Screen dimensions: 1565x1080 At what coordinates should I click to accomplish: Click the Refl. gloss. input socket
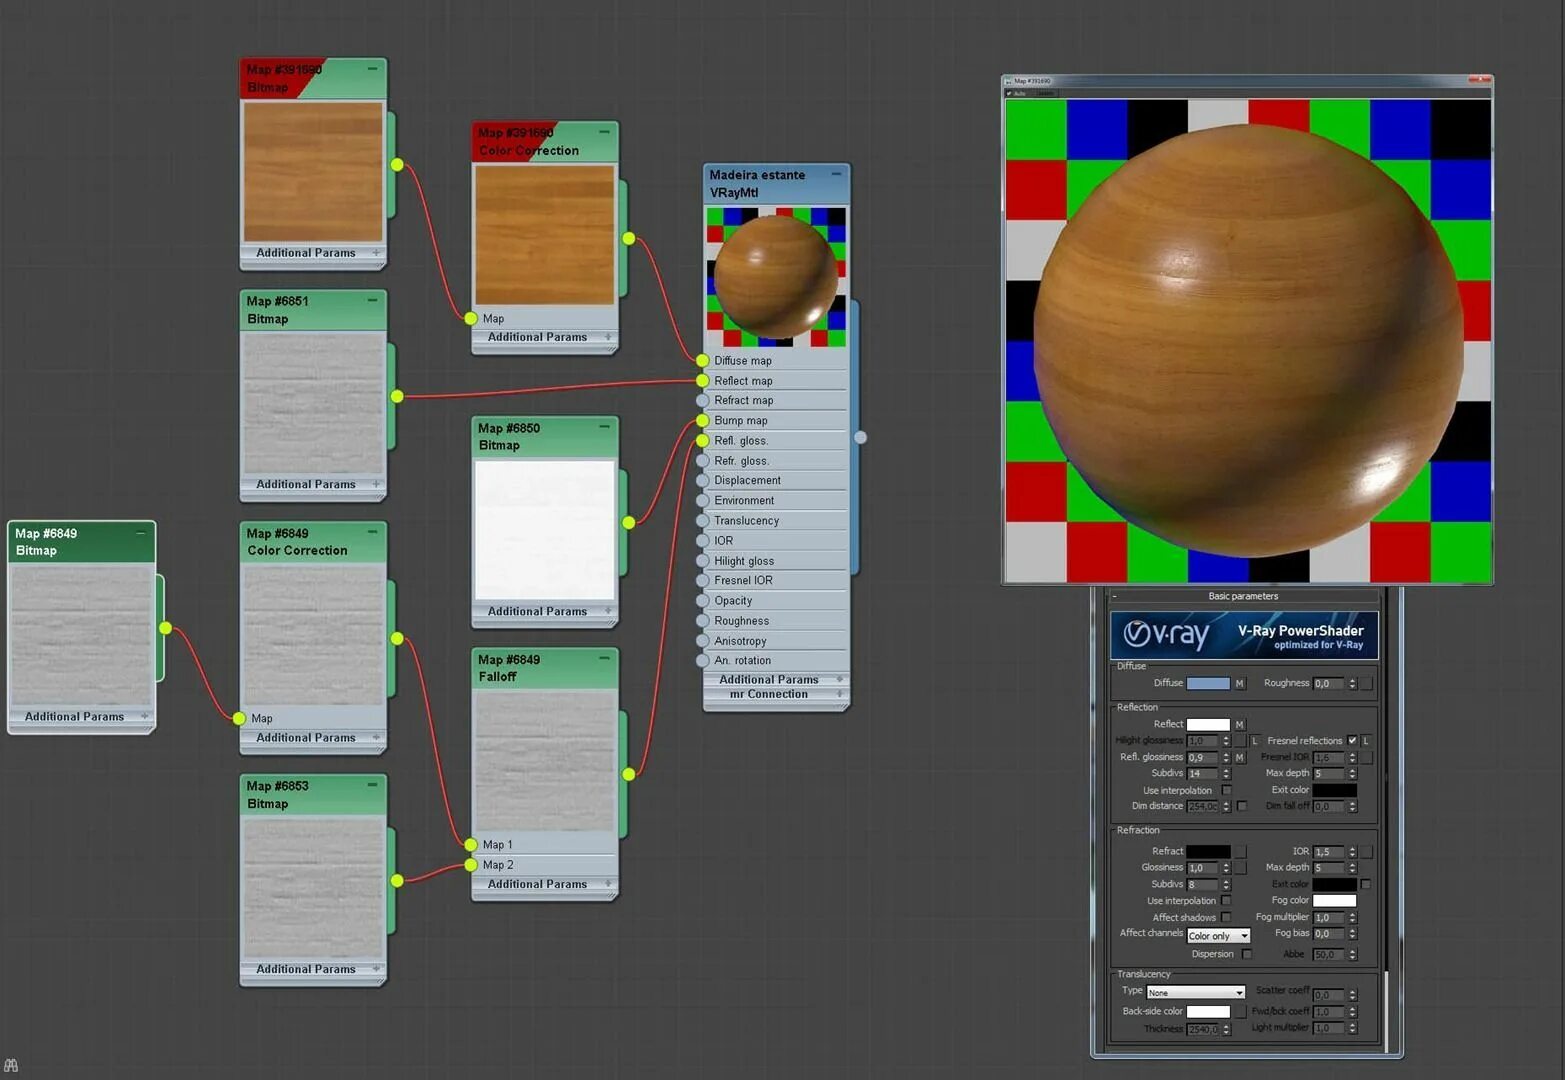point(703,441)
